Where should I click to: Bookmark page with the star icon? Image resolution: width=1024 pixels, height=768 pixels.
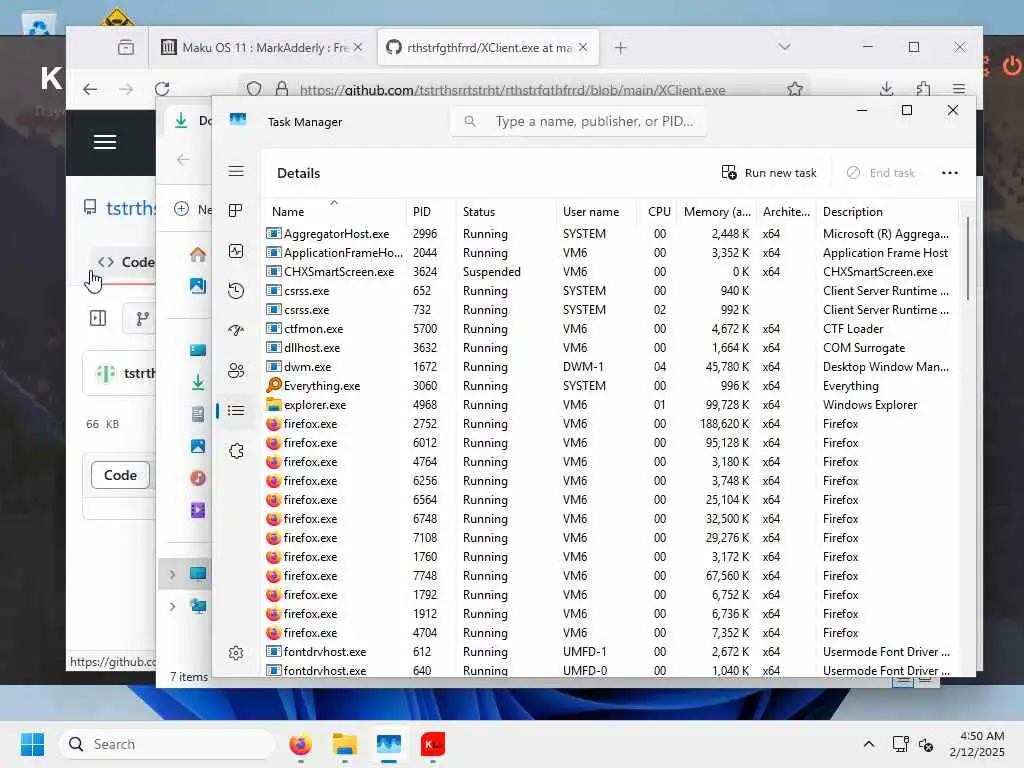[x=795, y=89]
